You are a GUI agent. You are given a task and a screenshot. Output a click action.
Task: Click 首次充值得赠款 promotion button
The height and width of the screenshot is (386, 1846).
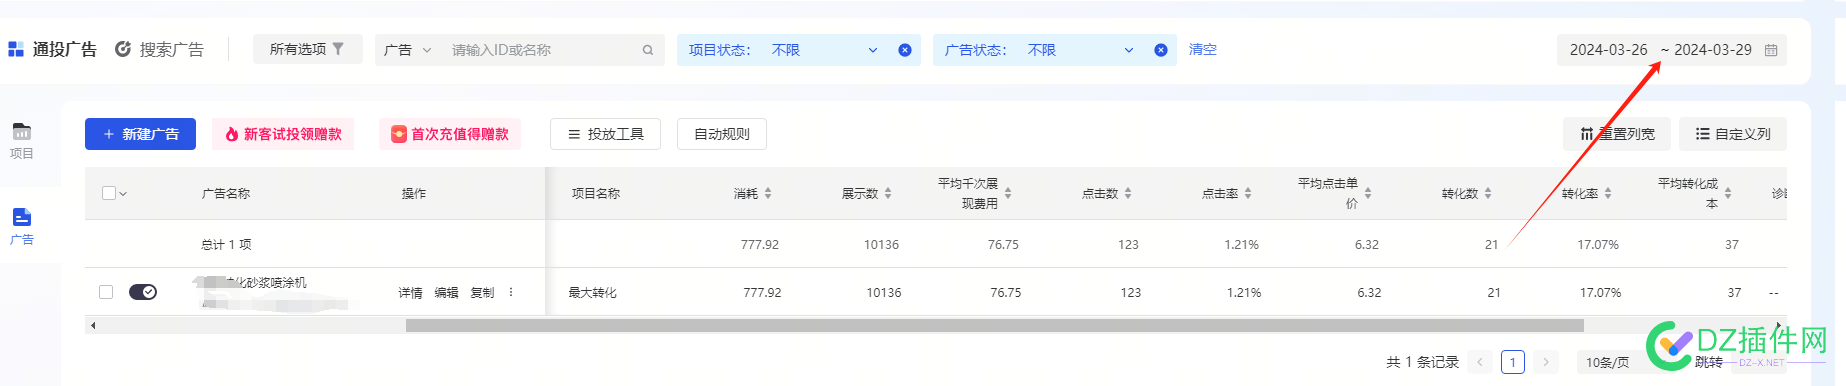450,134
